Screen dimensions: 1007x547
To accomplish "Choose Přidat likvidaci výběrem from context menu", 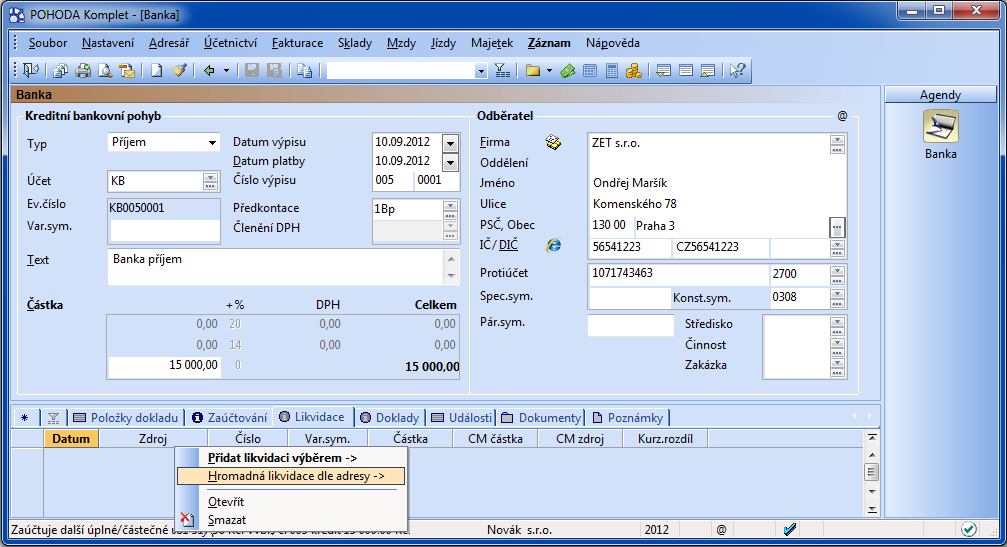I will click(x=292, y=458).
